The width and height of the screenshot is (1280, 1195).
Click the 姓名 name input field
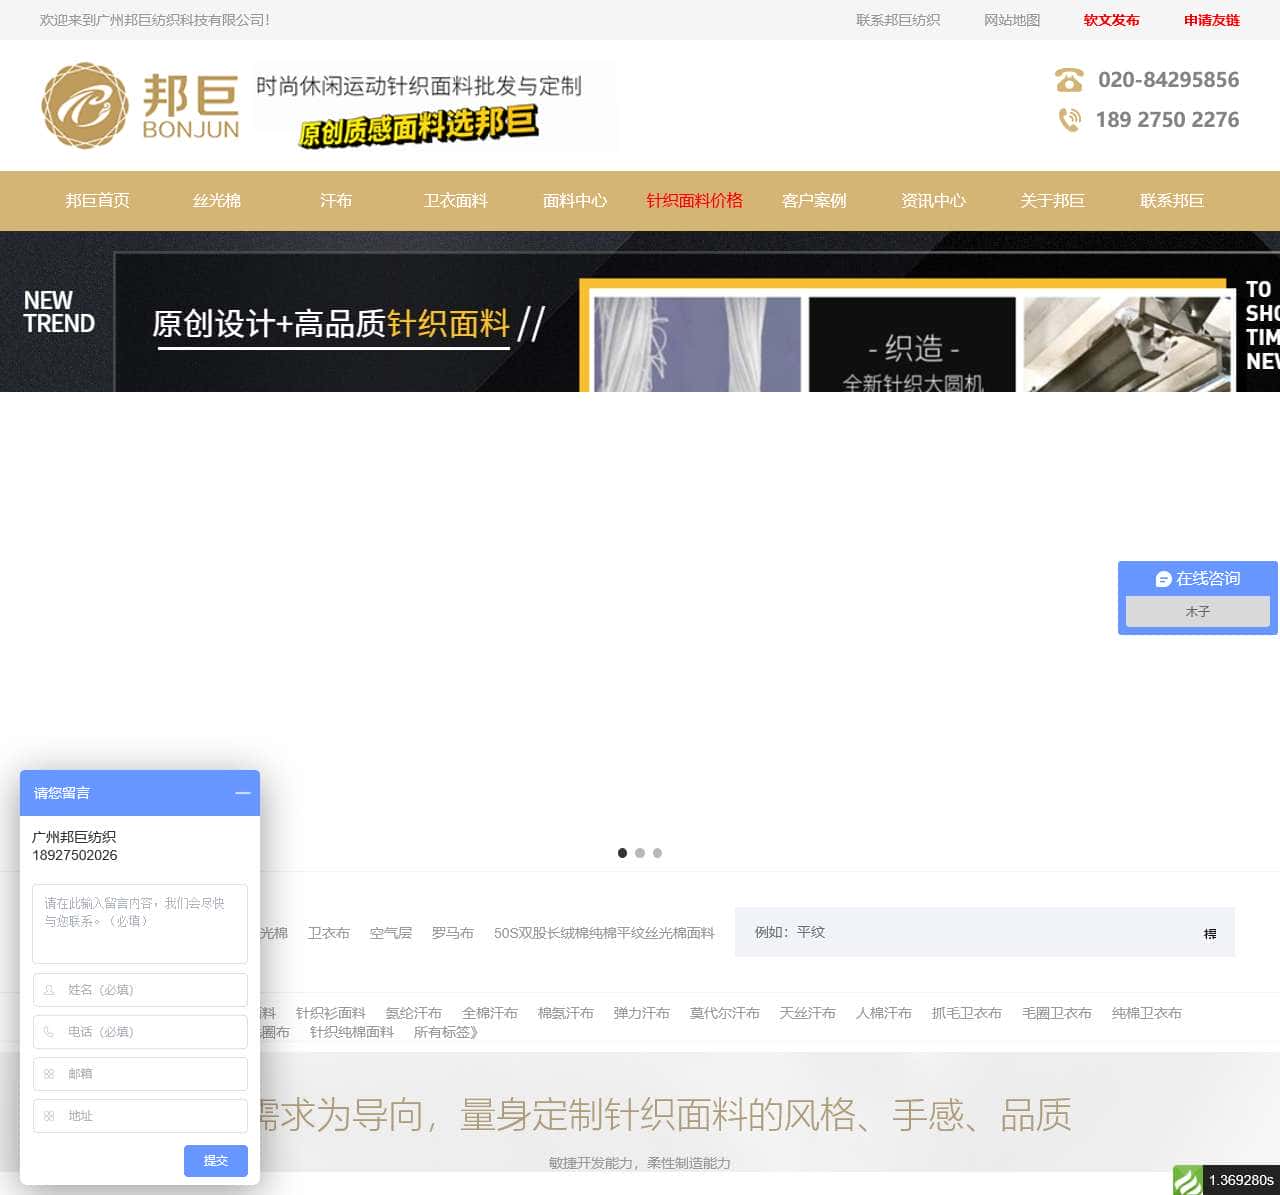pyautogui.click(x=140, y=990)
